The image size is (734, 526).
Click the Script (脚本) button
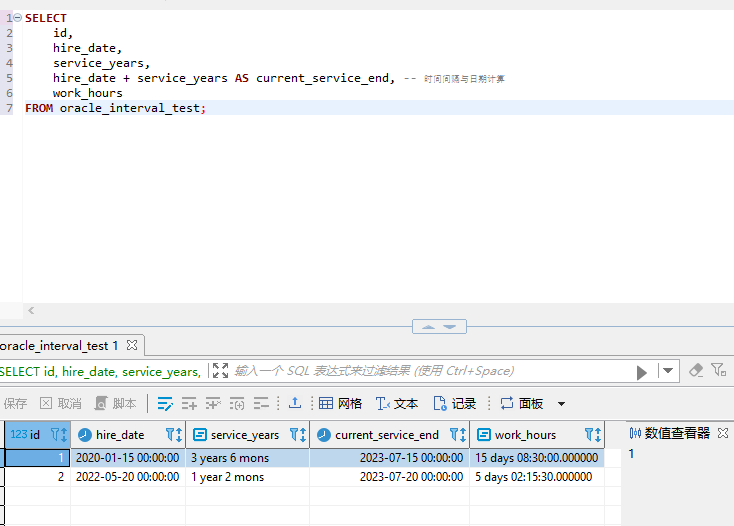tap(115, 404)
